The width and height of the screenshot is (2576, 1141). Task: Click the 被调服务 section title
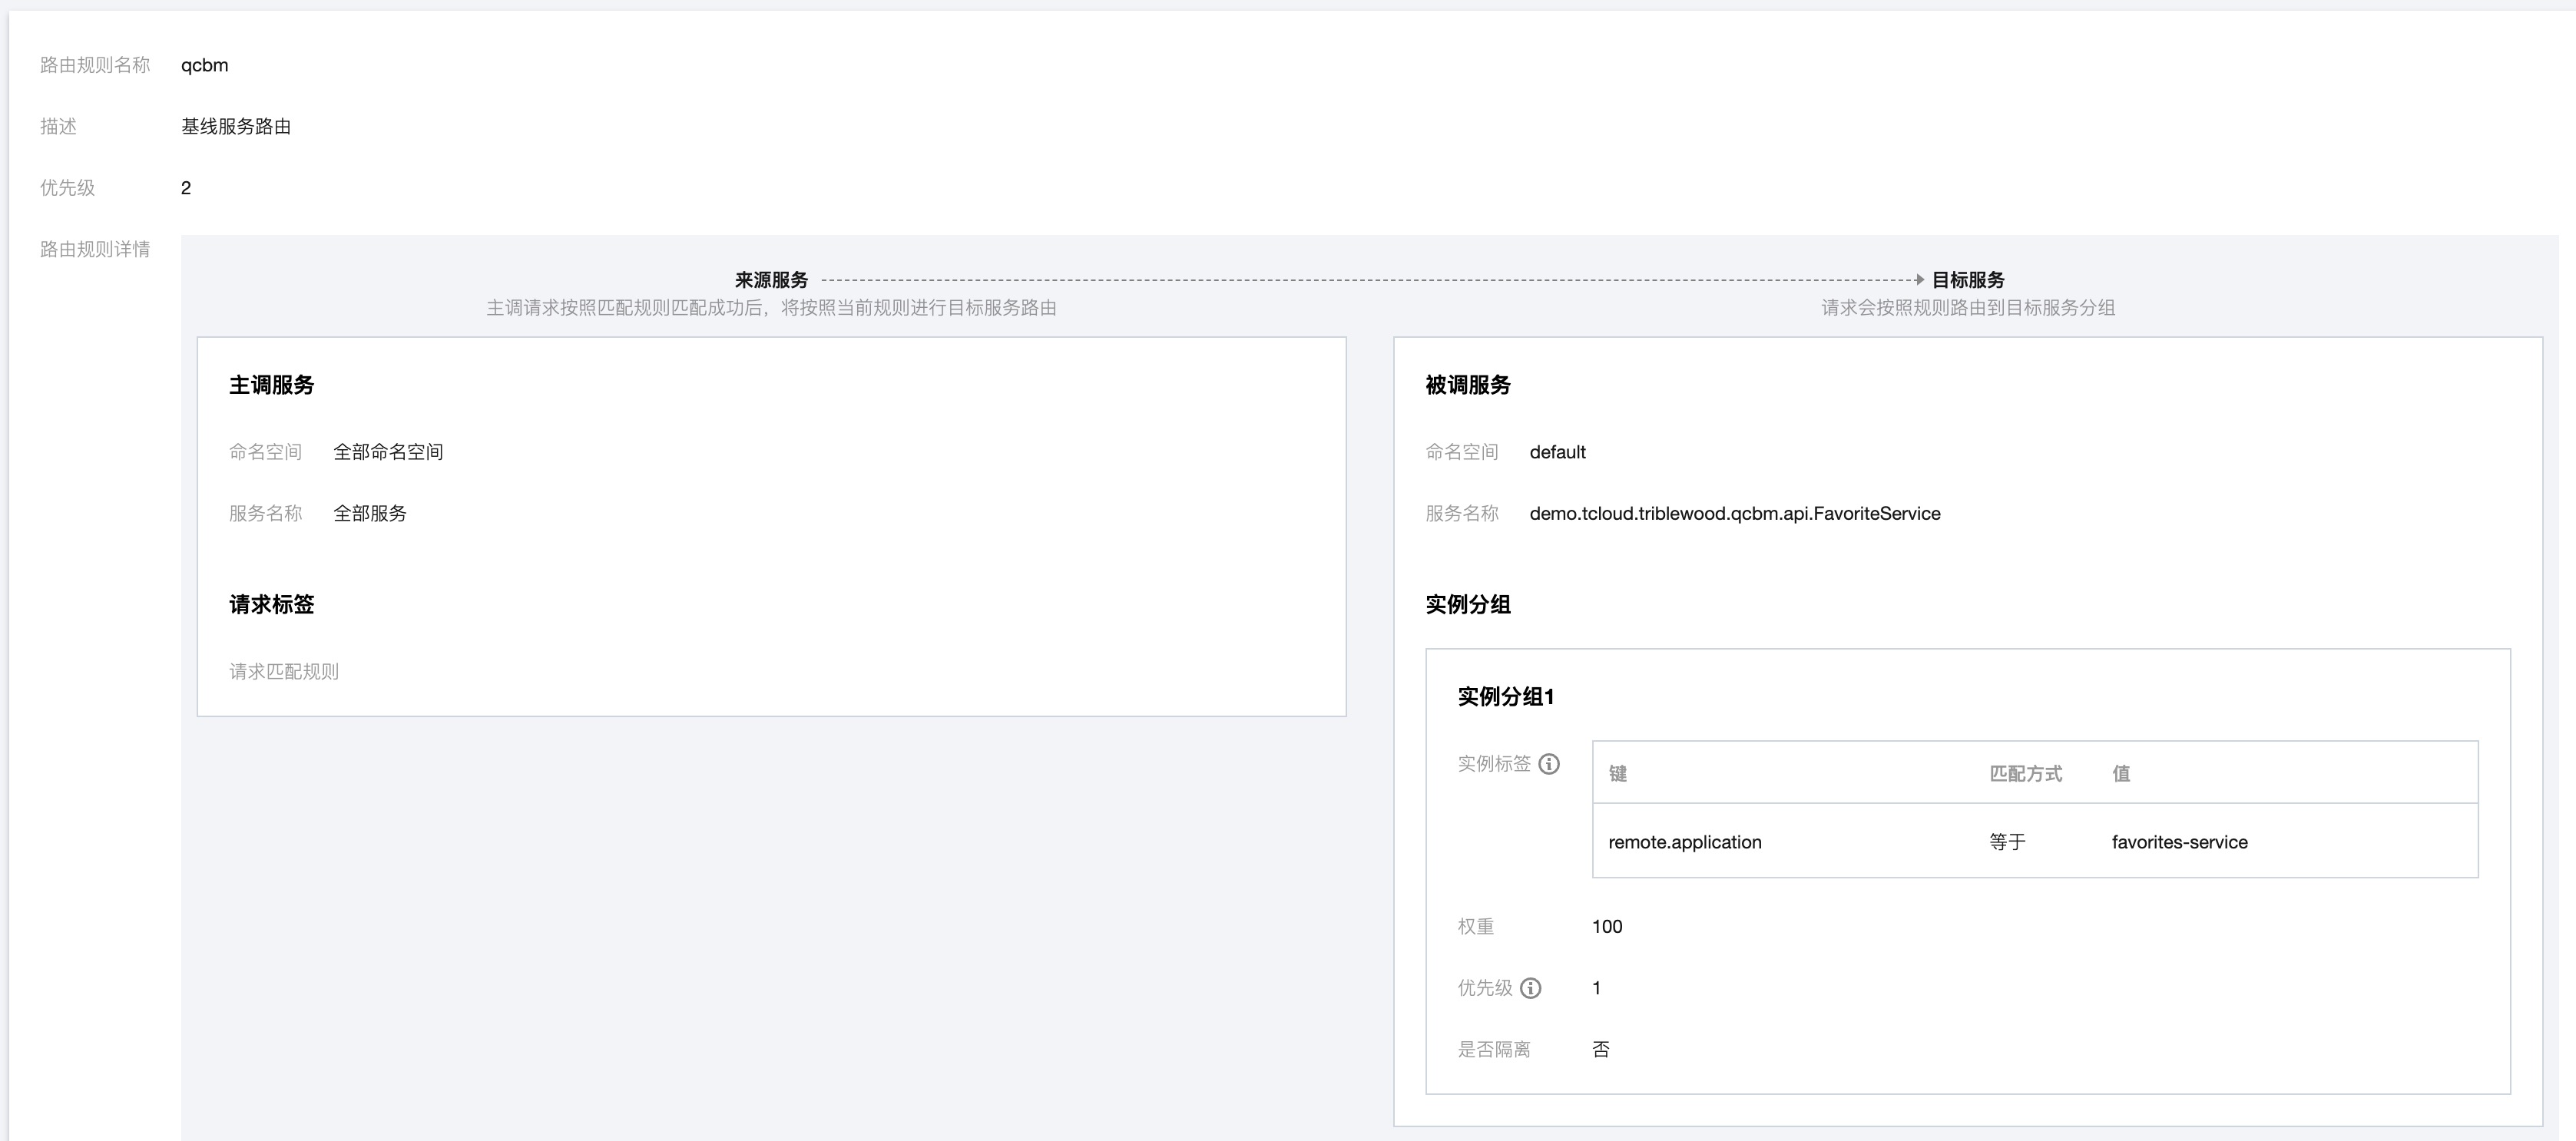tap(1468, 385)
